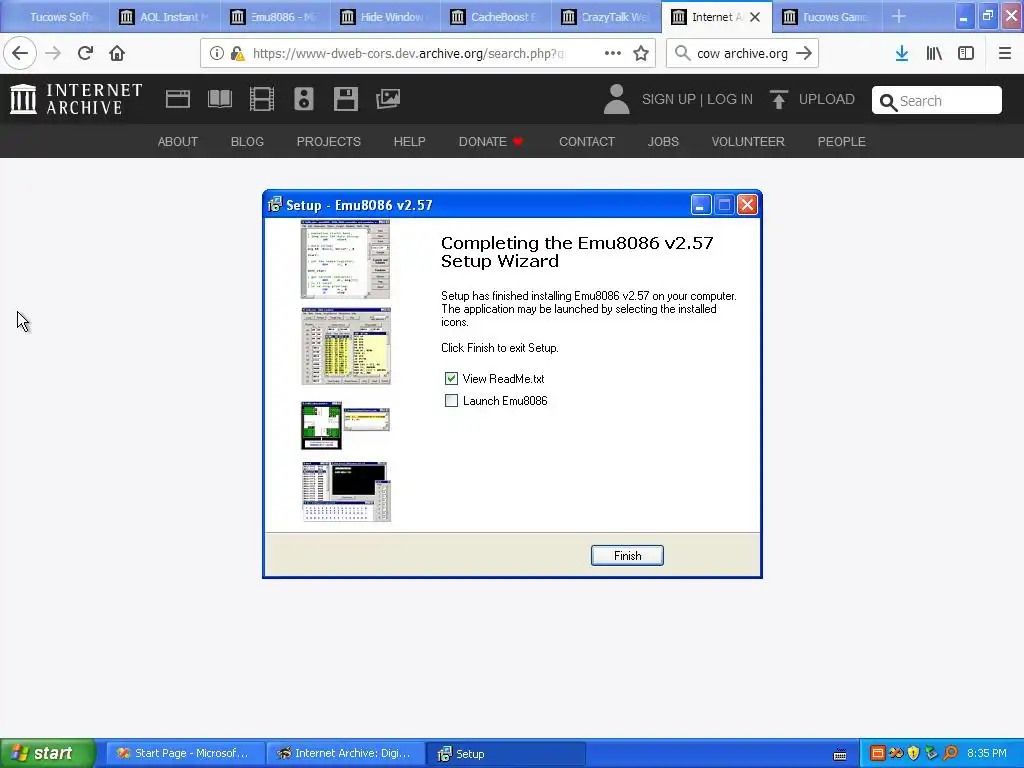The image size is (1024, 768).
Task: Open the Software floppy disk icon
Action: (x=345, y=99)
